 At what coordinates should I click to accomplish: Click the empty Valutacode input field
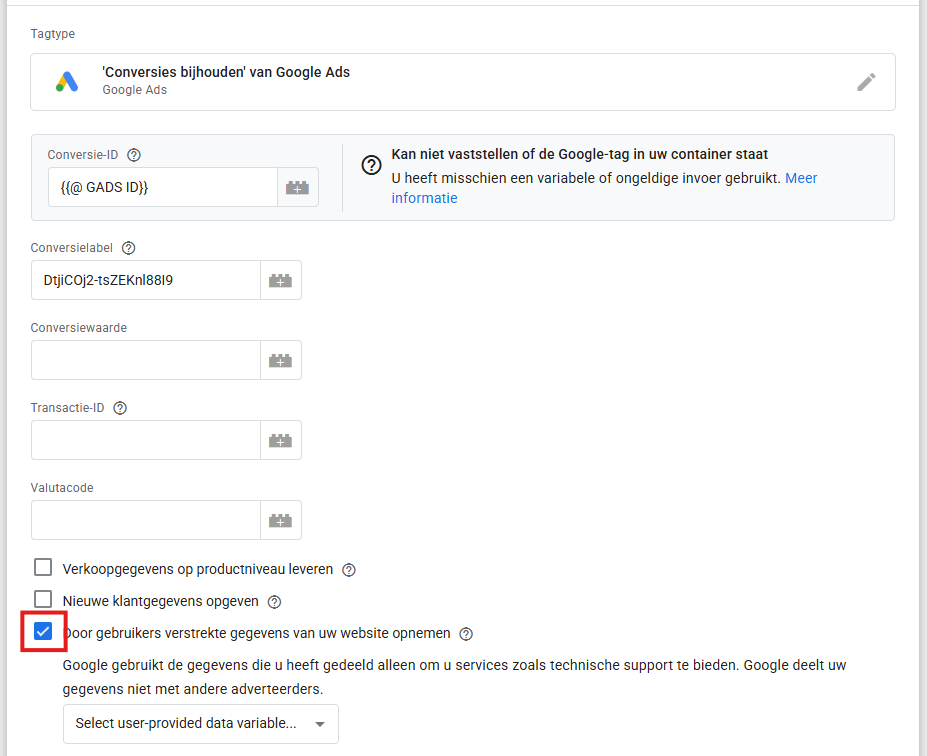point(145,520)
